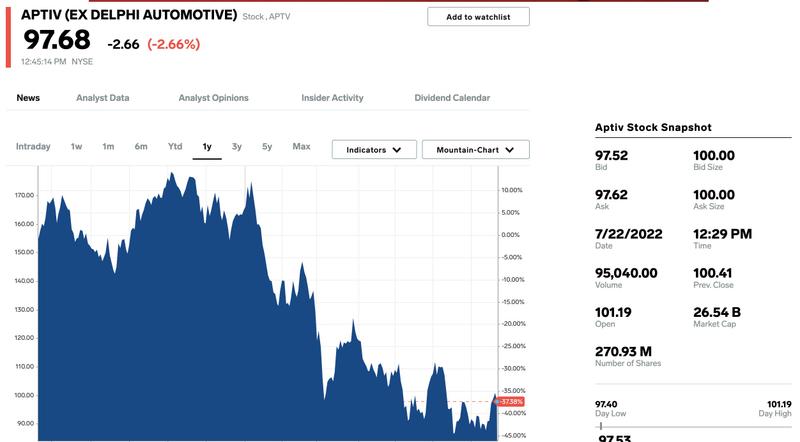Switch to Analyst Data tab

coord(103,98)
